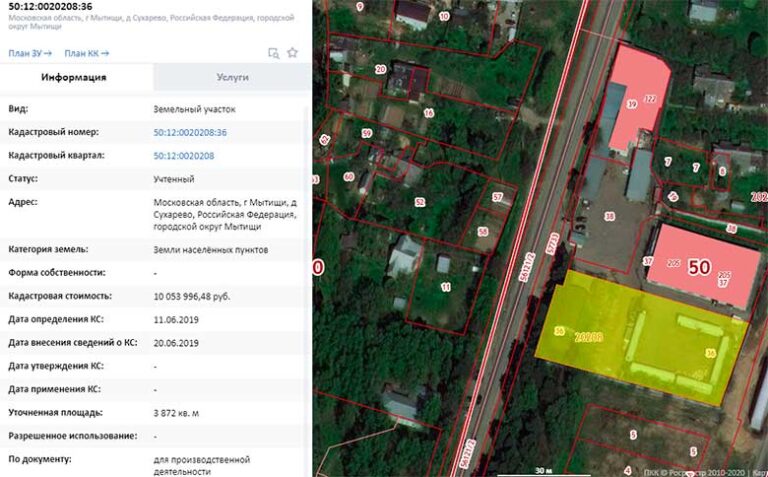Click parcel number 20 on the map
The width and height of the screenshot is (768, 477).
[x=380, y=69]
